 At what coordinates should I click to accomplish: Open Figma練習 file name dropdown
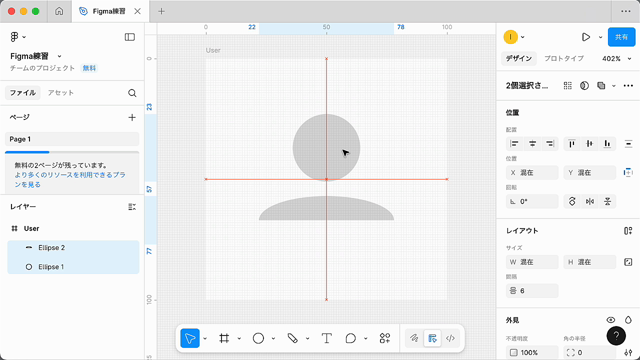59,56
